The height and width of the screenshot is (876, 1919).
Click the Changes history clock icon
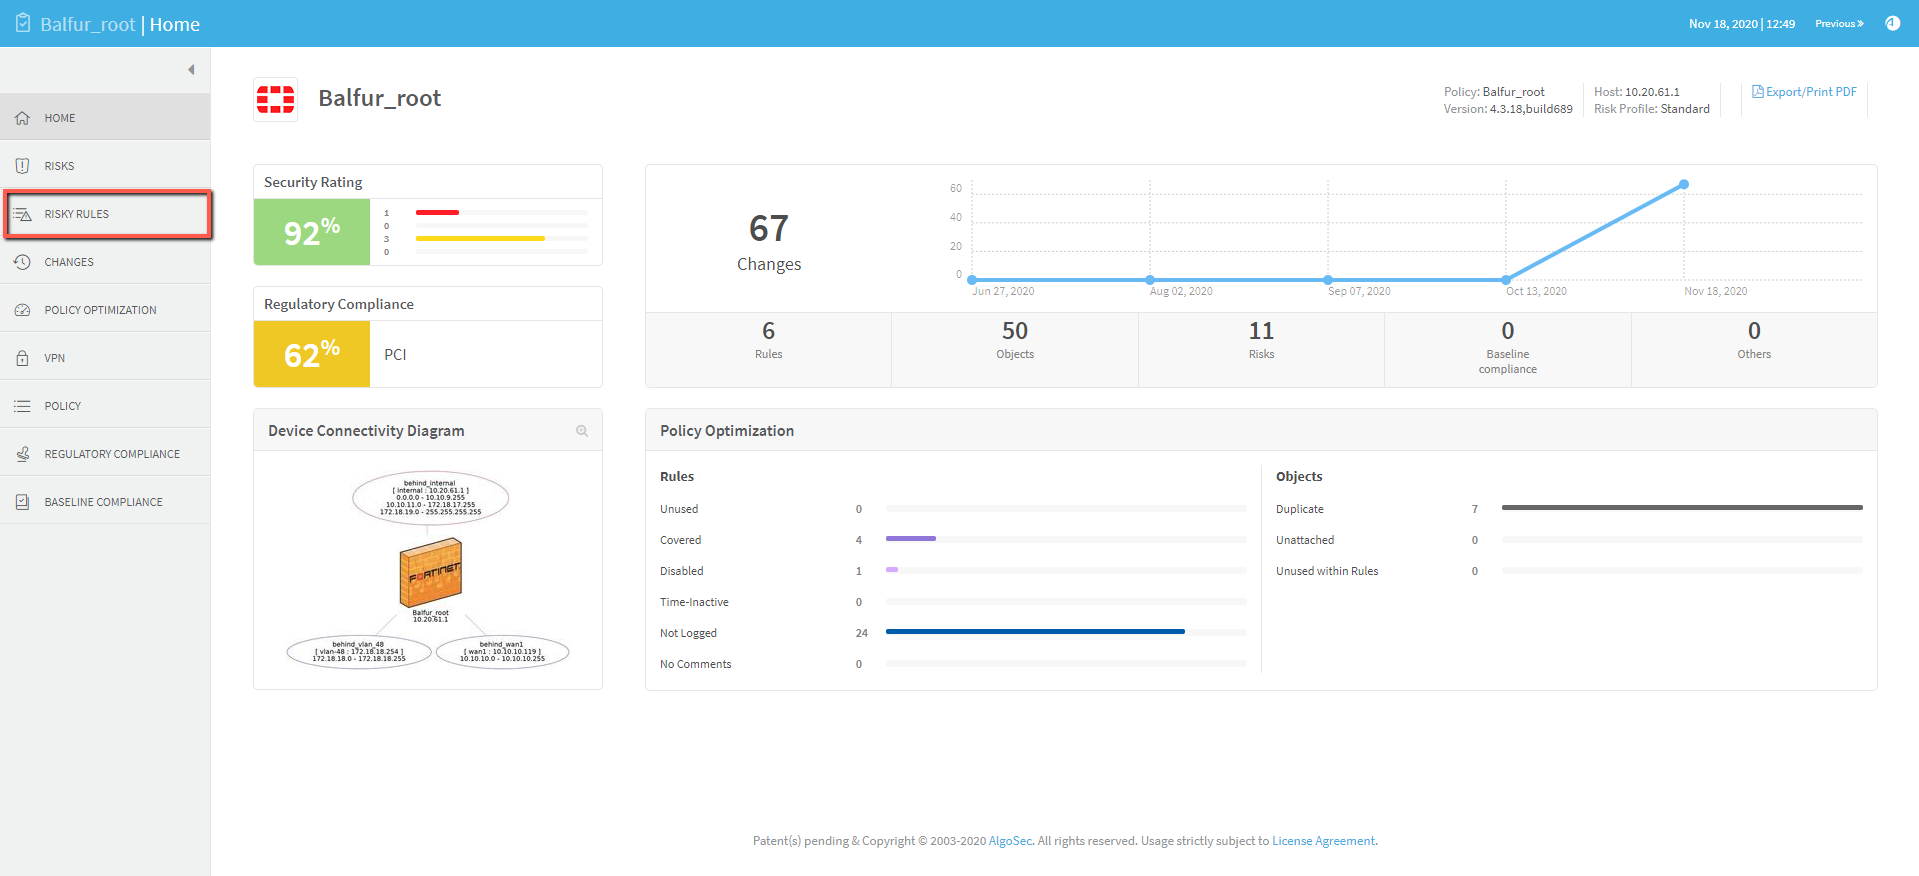click(22, 262)
